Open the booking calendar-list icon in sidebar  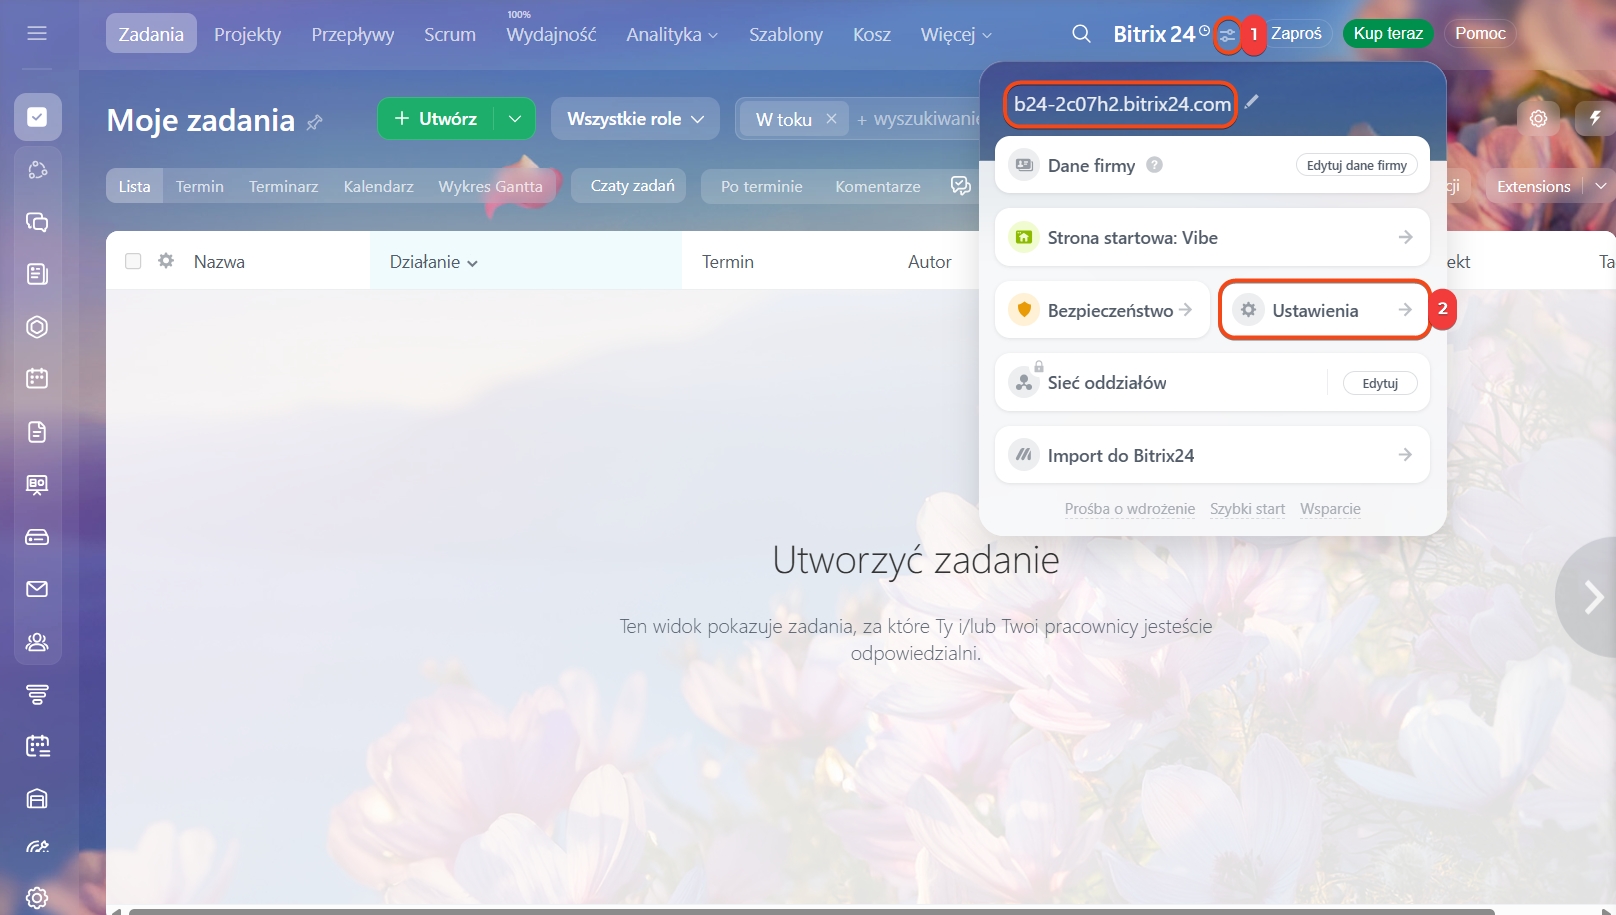pos(37,746)
